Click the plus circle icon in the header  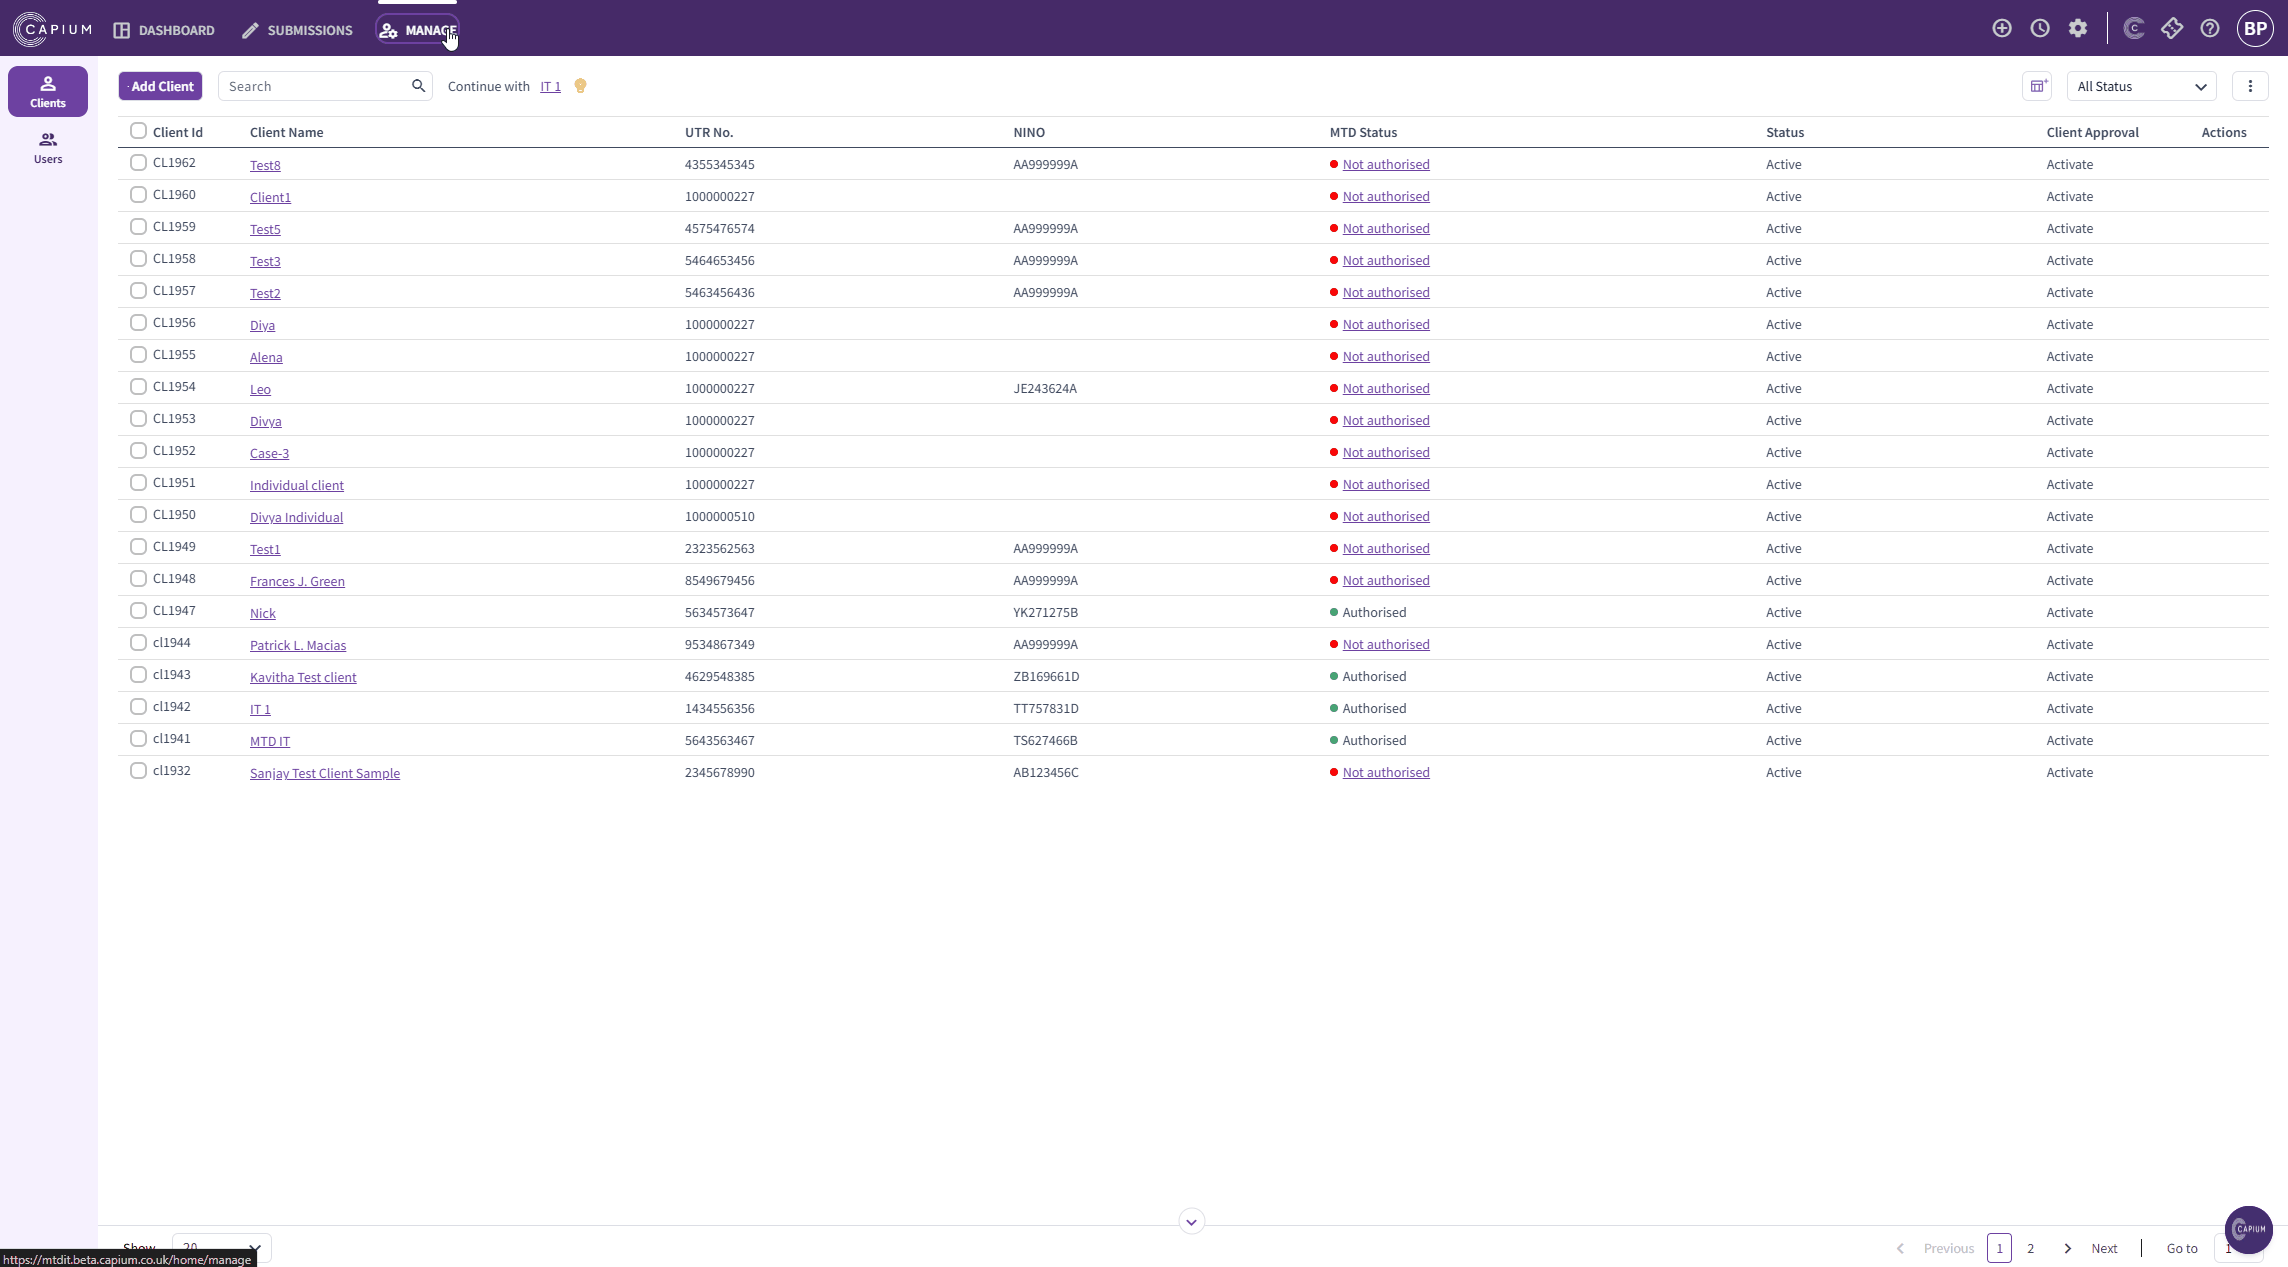[x=2001, y=29]
